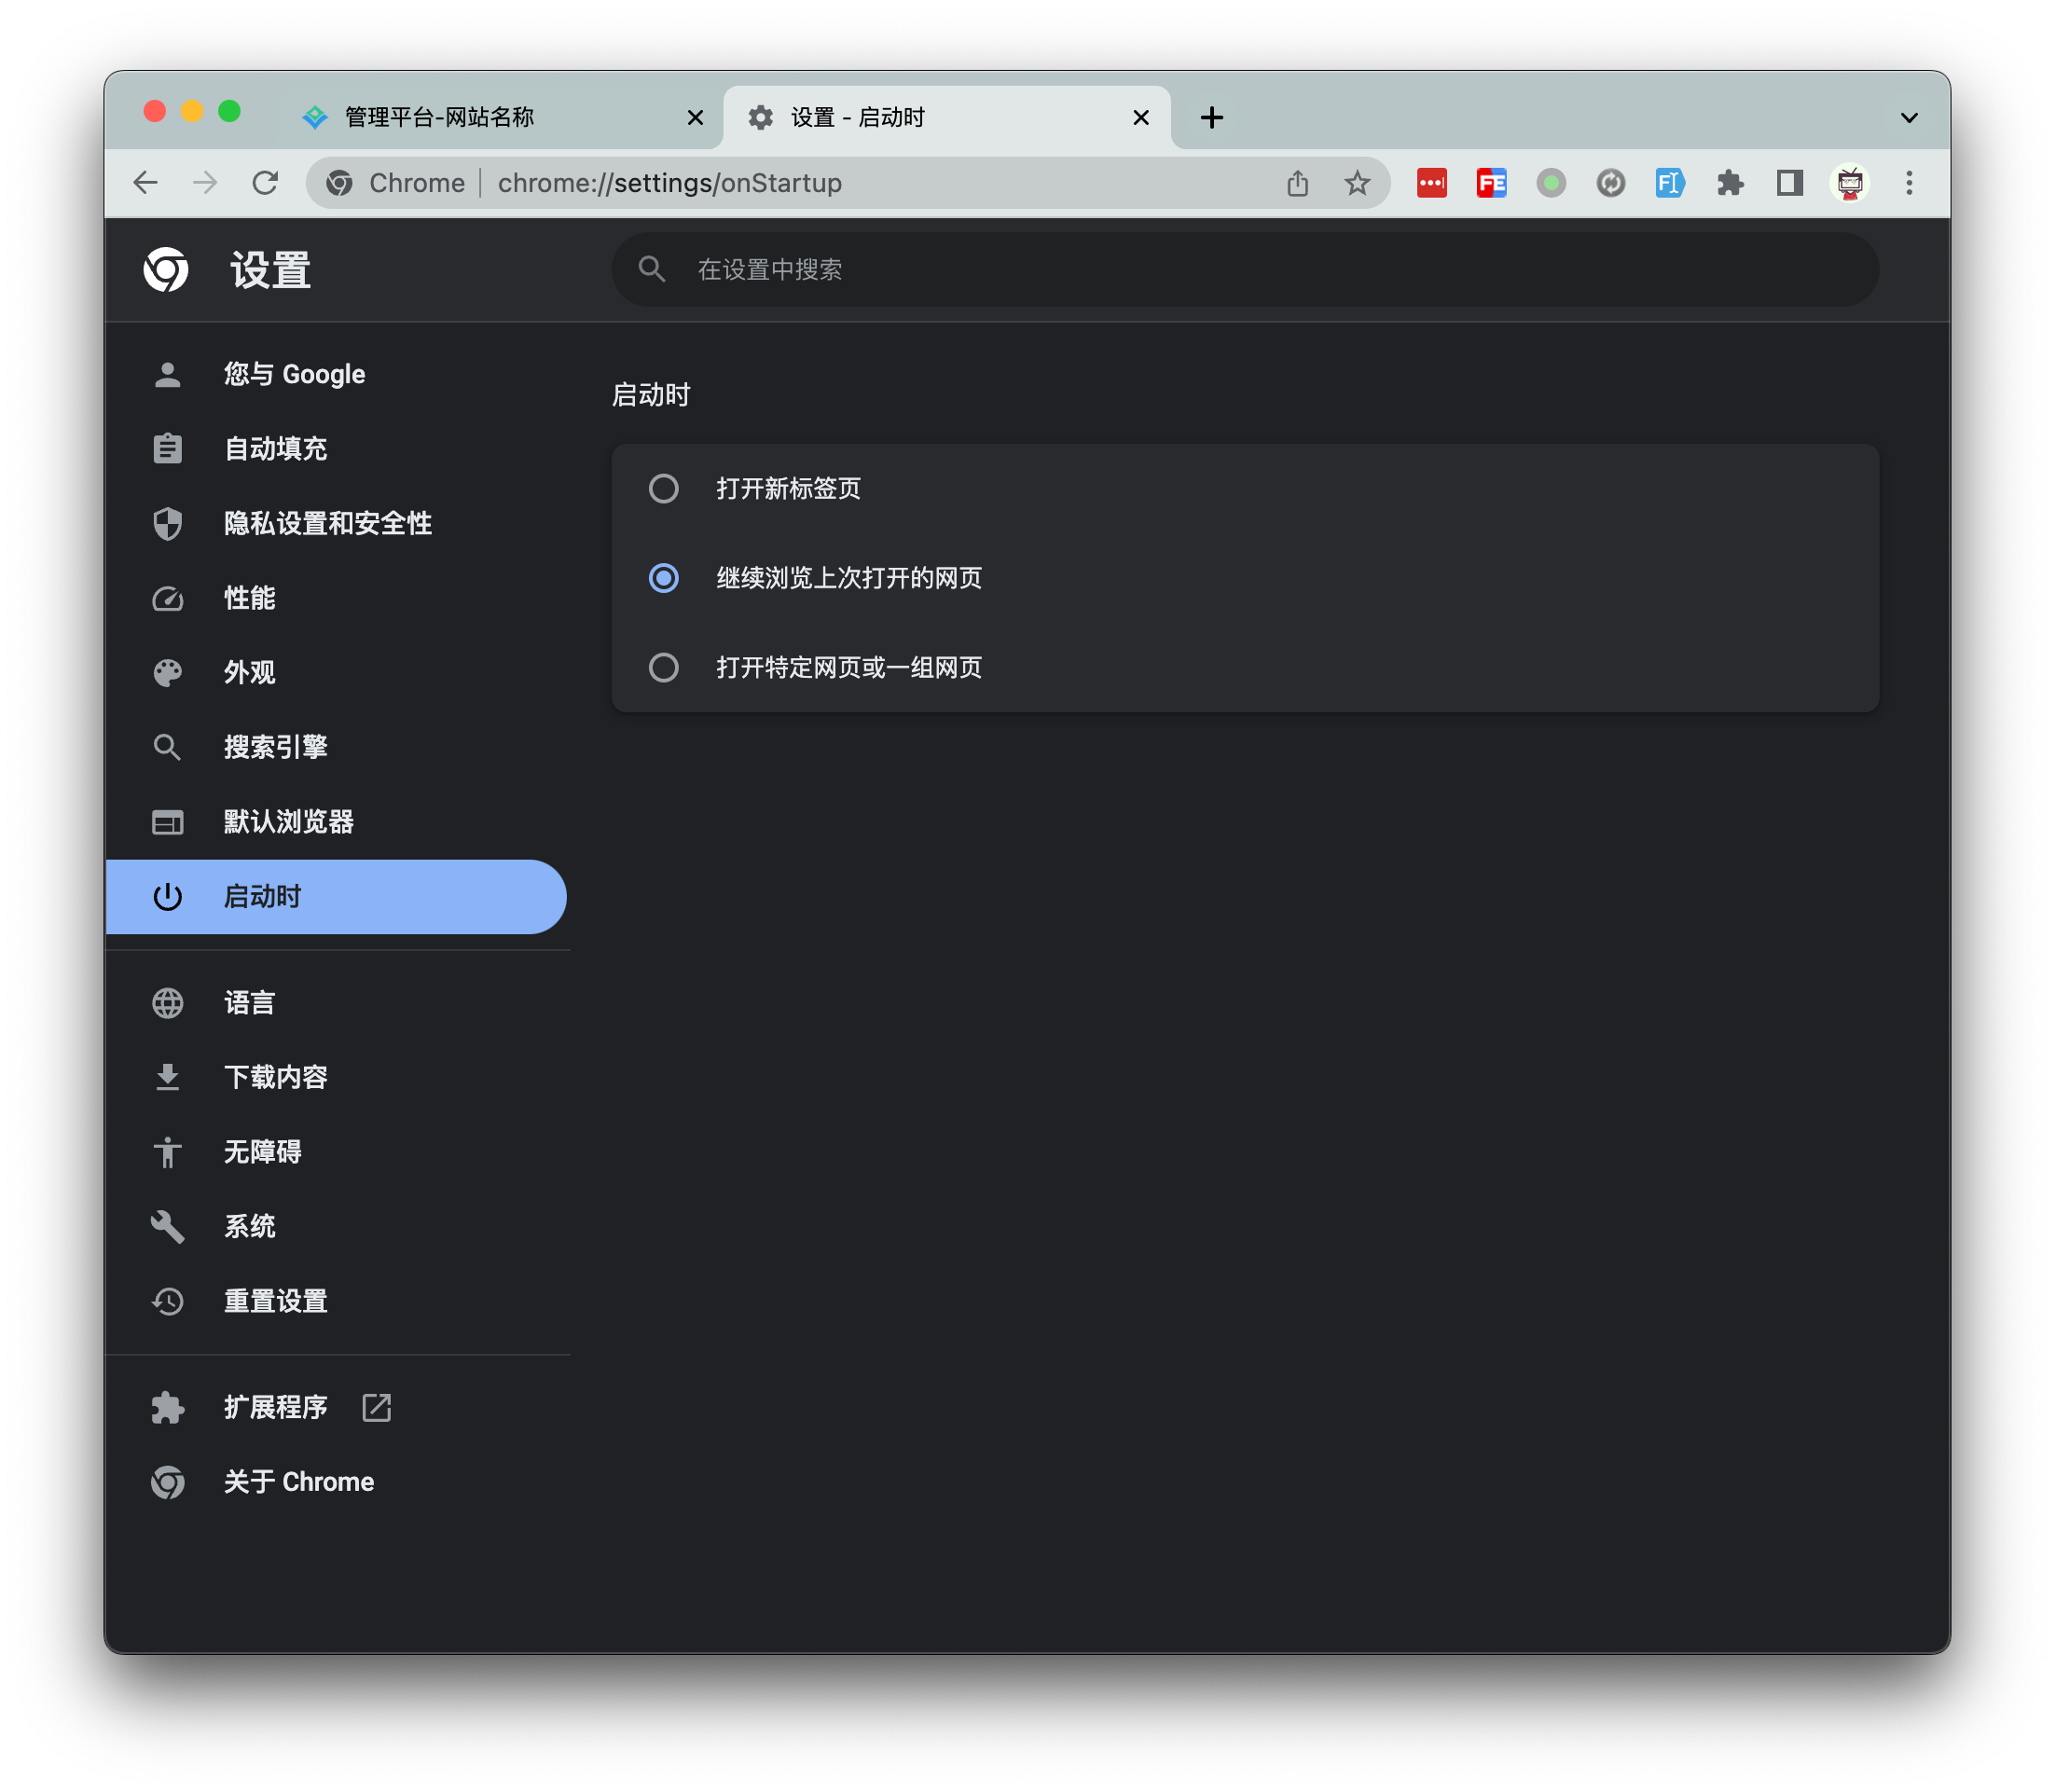Image resolution: width=2055 pixels, height=1792 pixels.
Task: Switch to 管理平台-网站名称 tab
Action: coord(440,118)
